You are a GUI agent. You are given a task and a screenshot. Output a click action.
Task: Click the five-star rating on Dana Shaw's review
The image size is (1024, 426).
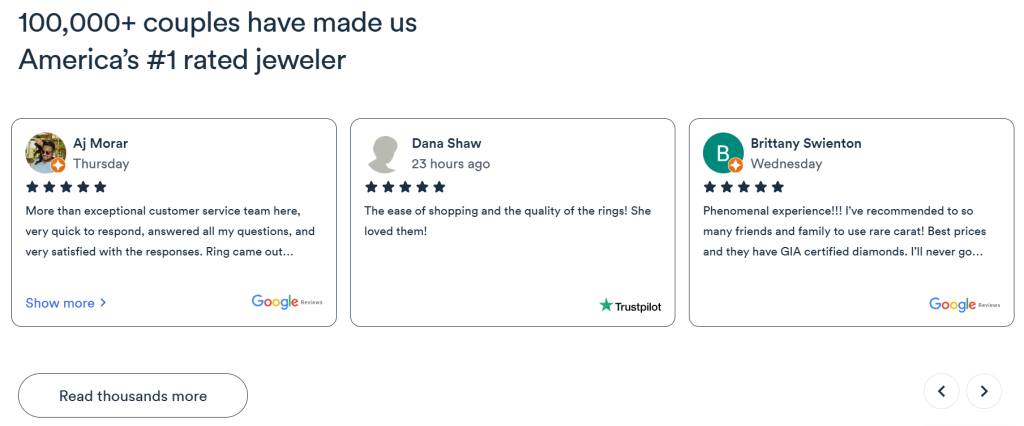click(405, 187)
